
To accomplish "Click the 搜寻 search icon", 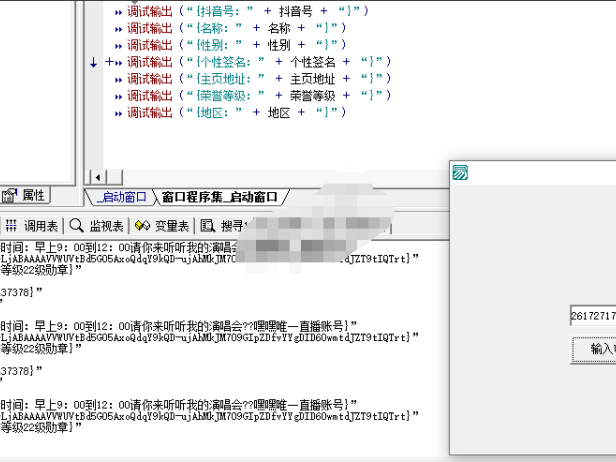I will coord(208,226).
